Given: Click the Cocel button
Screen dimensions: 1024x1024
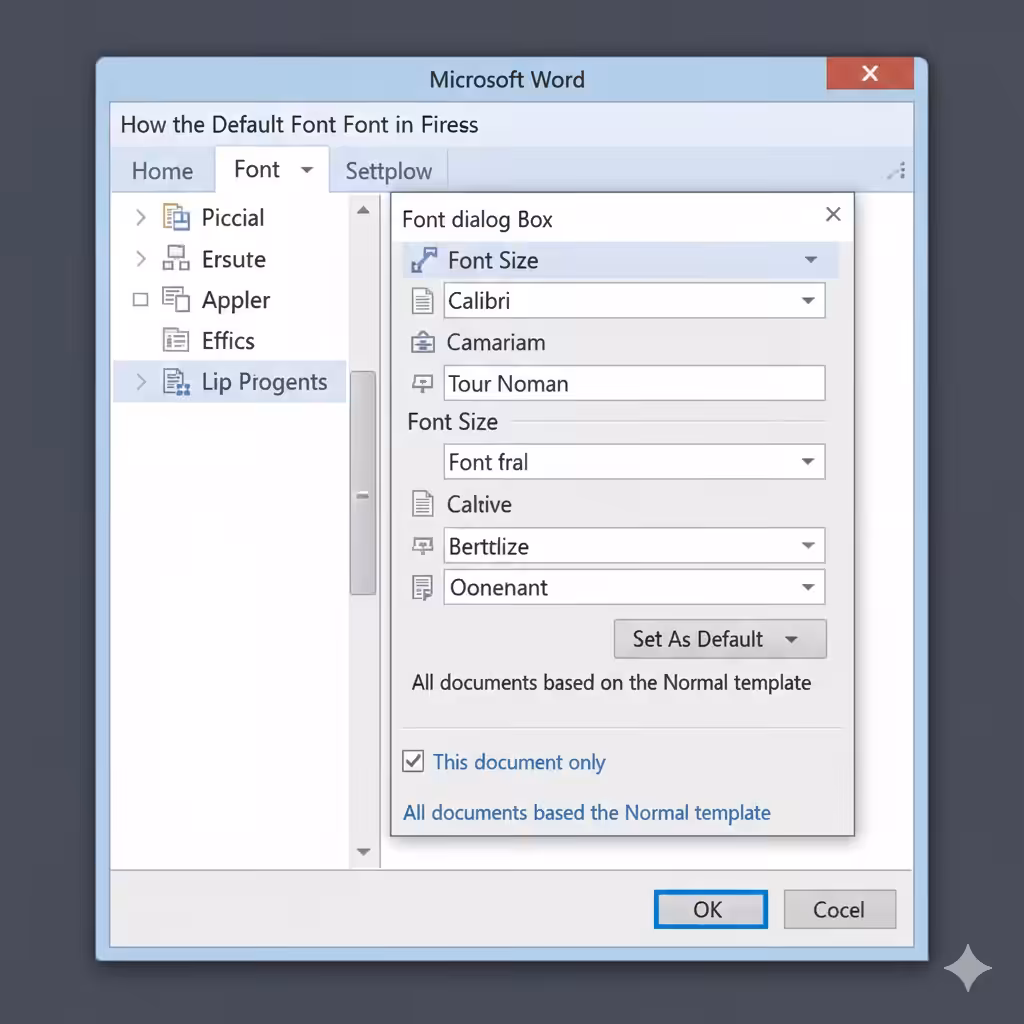Looking at the screenshot, I should click(839, 909).
